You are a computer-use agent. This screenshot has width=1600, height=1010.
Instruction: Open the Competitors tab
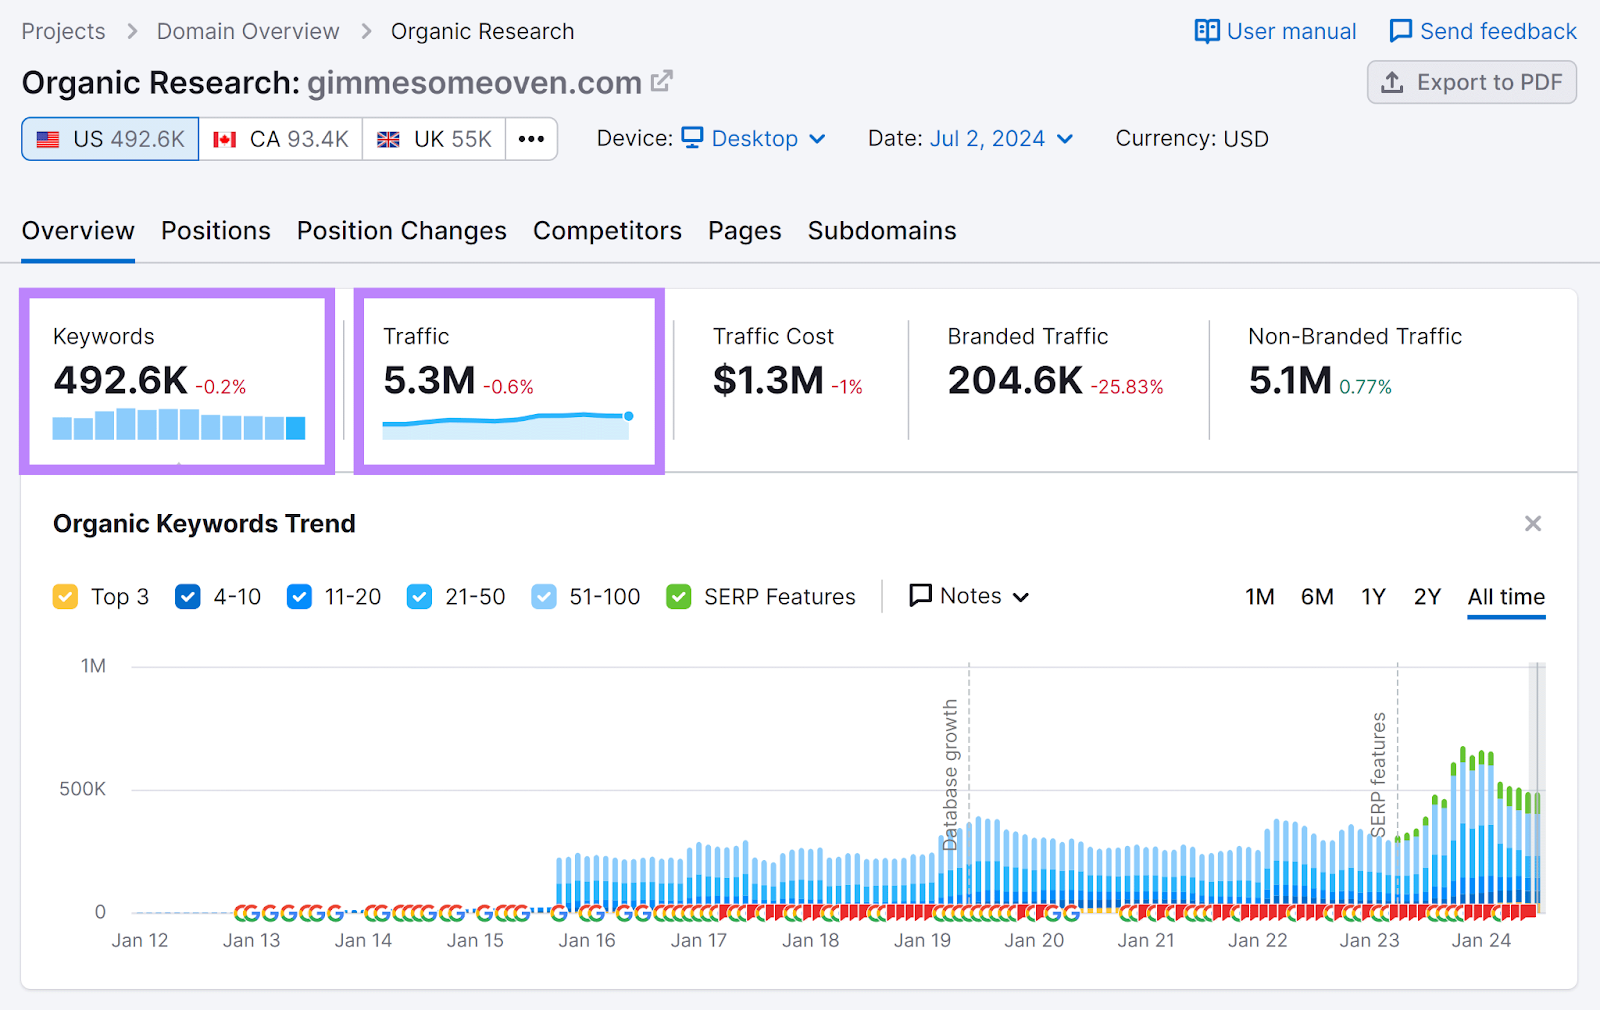pyautogui.click(x=607, y=231)
